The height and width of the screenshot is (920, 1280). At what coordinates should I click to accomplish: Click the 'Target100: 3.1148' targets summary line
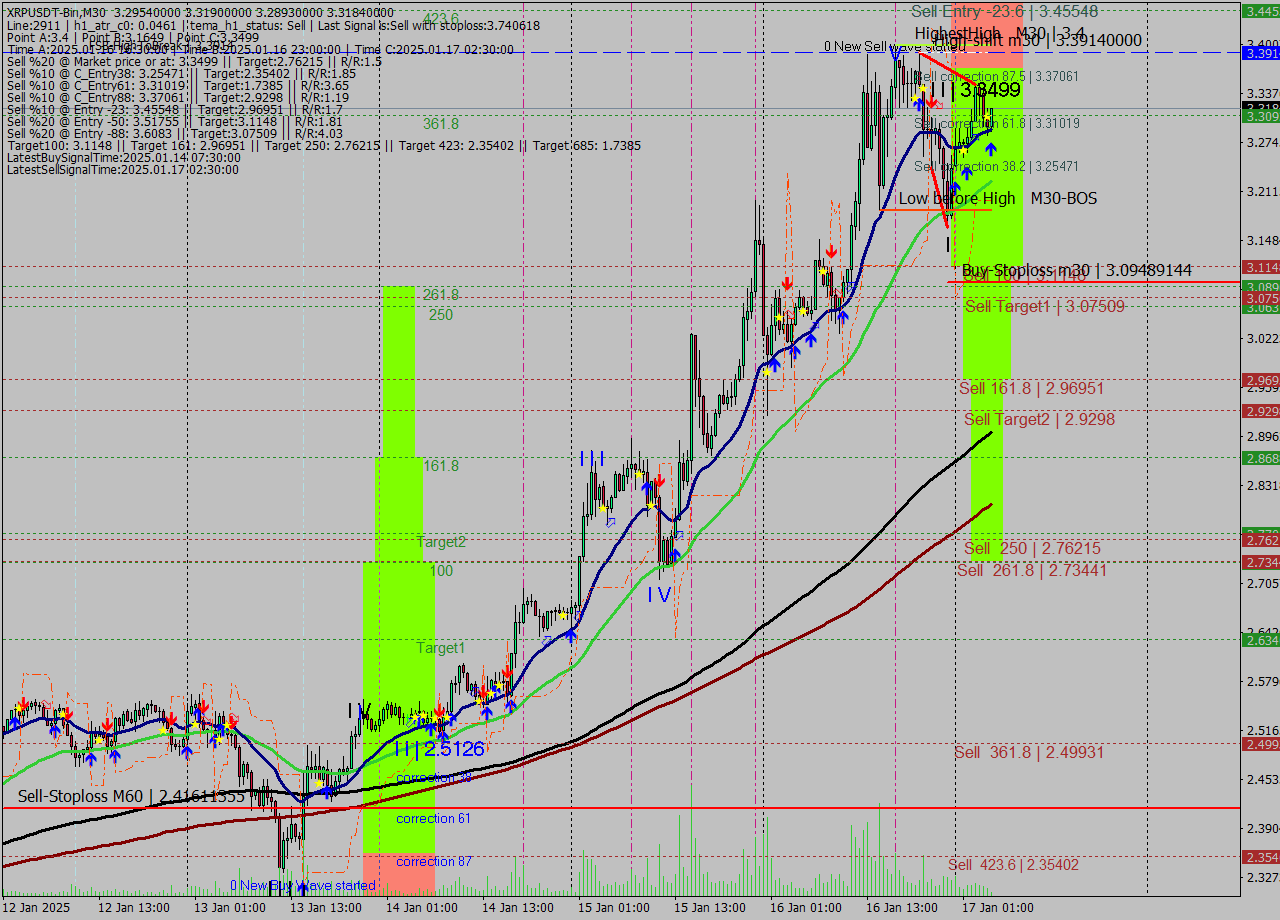click(x=323, y=145)
